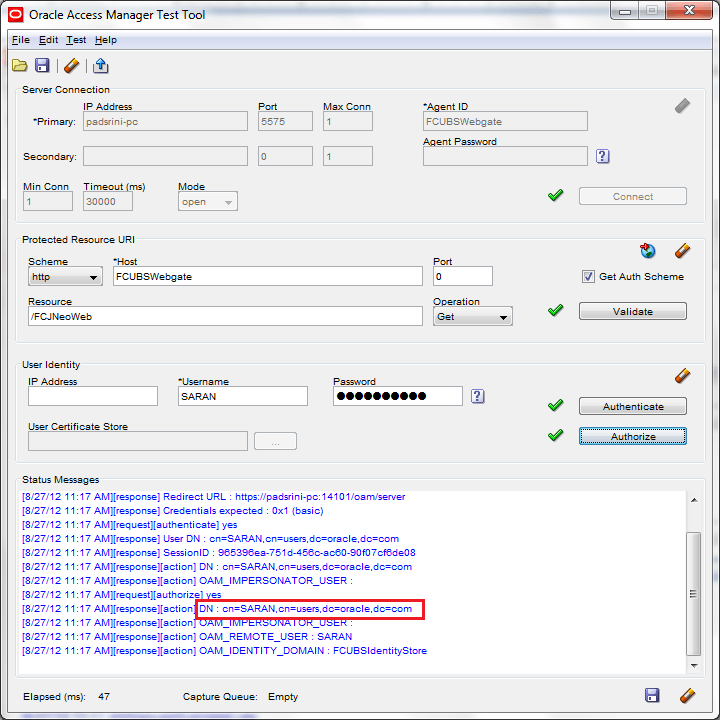Viewport: 720px width, 720px height.
Task: Click the Validate button
Action: tap(633, 311)
